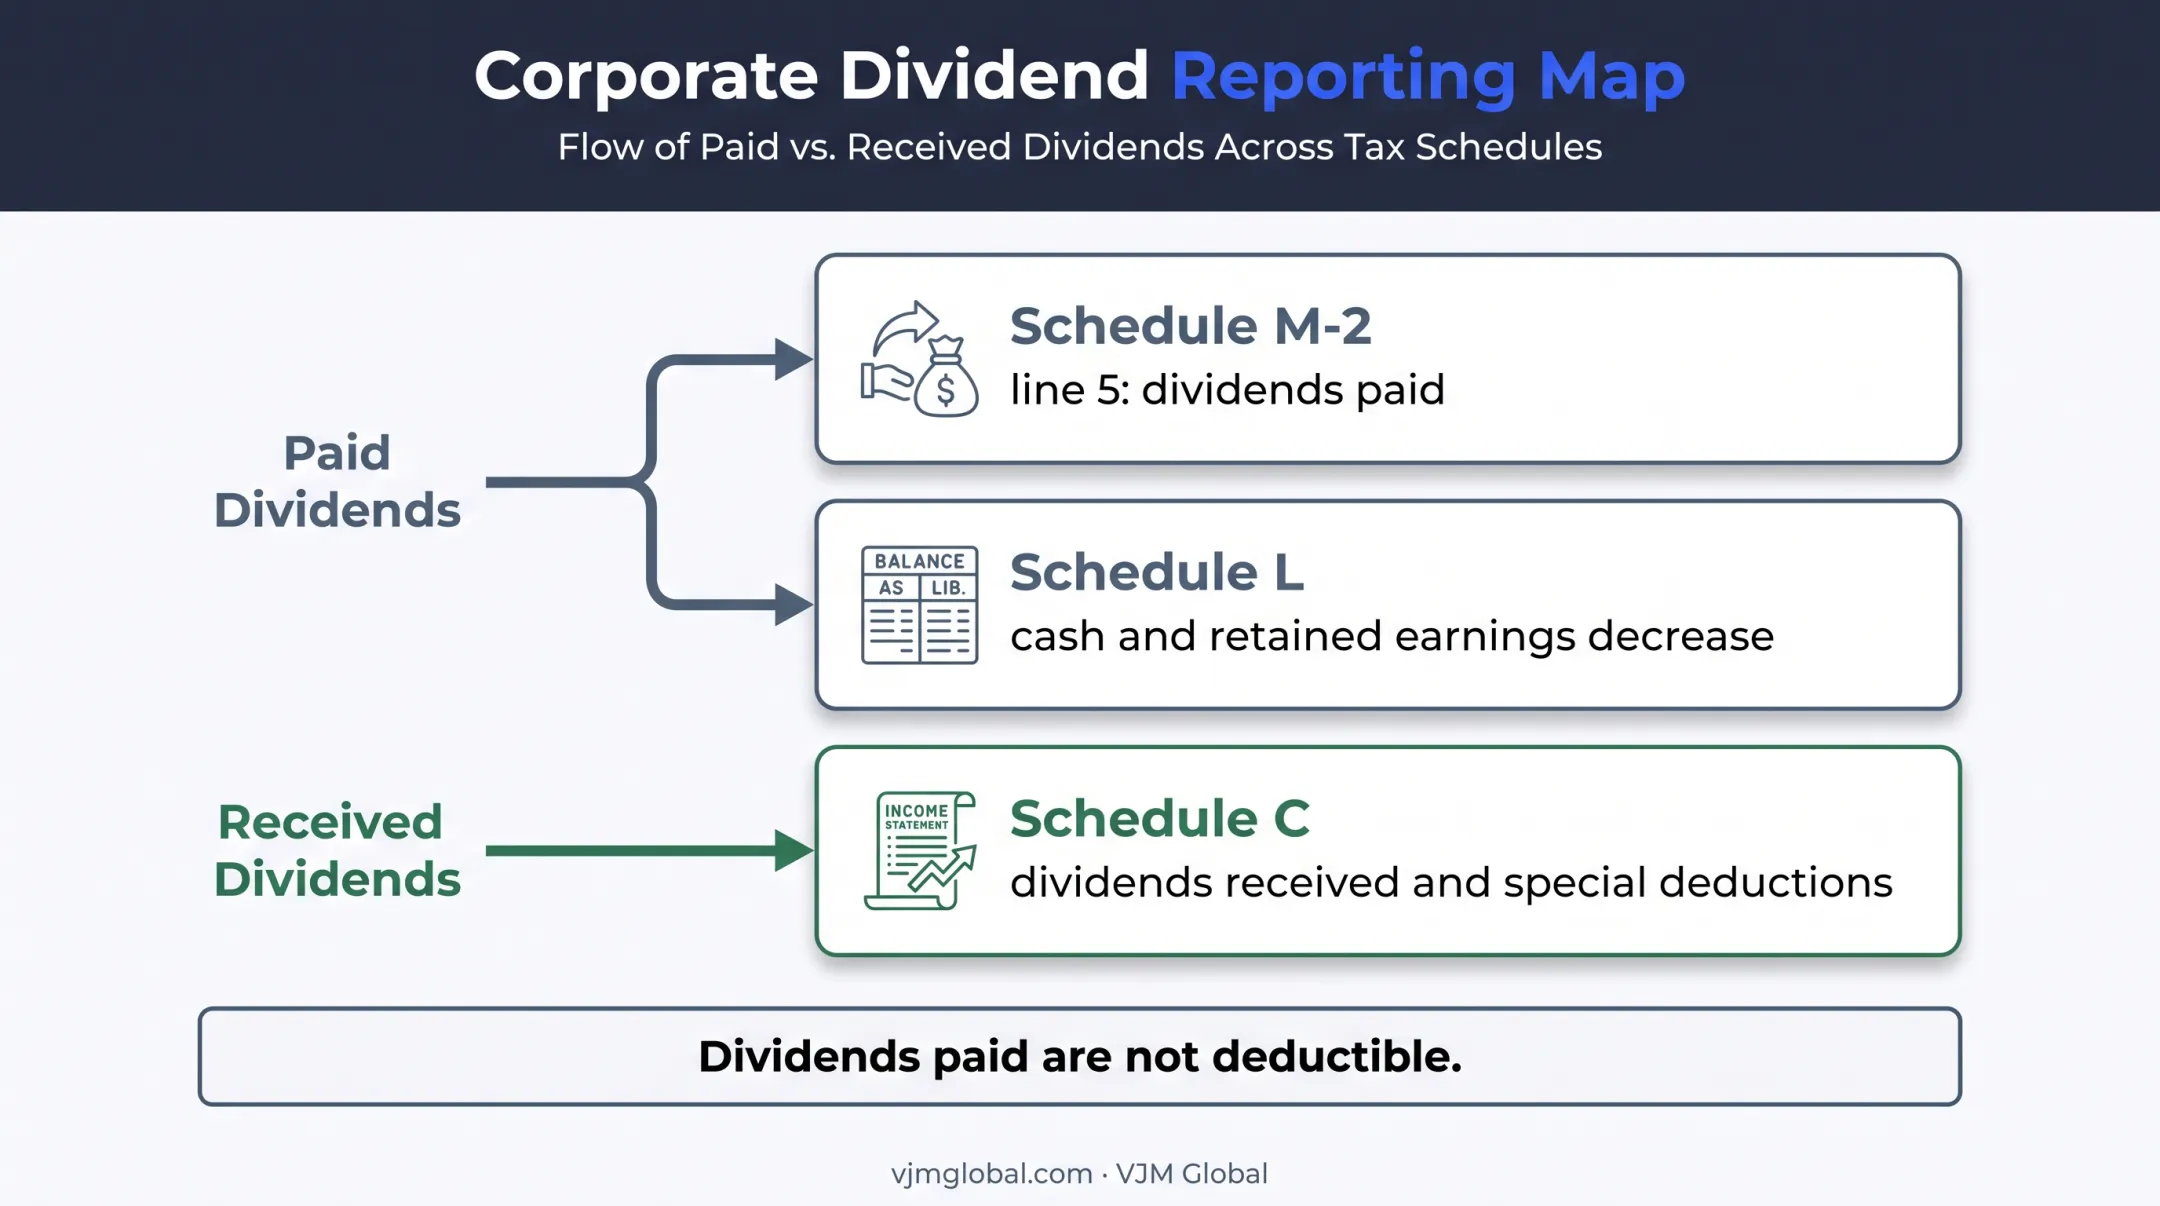This screenshot has height=1206, width=2160.
Task: Click the 'Paid Dividends' label
Action: (337, 481)
